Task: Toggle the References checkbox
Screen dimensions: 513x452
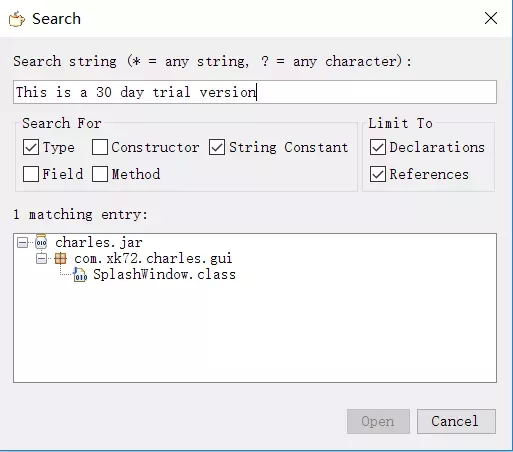Action: pos(378,174)
